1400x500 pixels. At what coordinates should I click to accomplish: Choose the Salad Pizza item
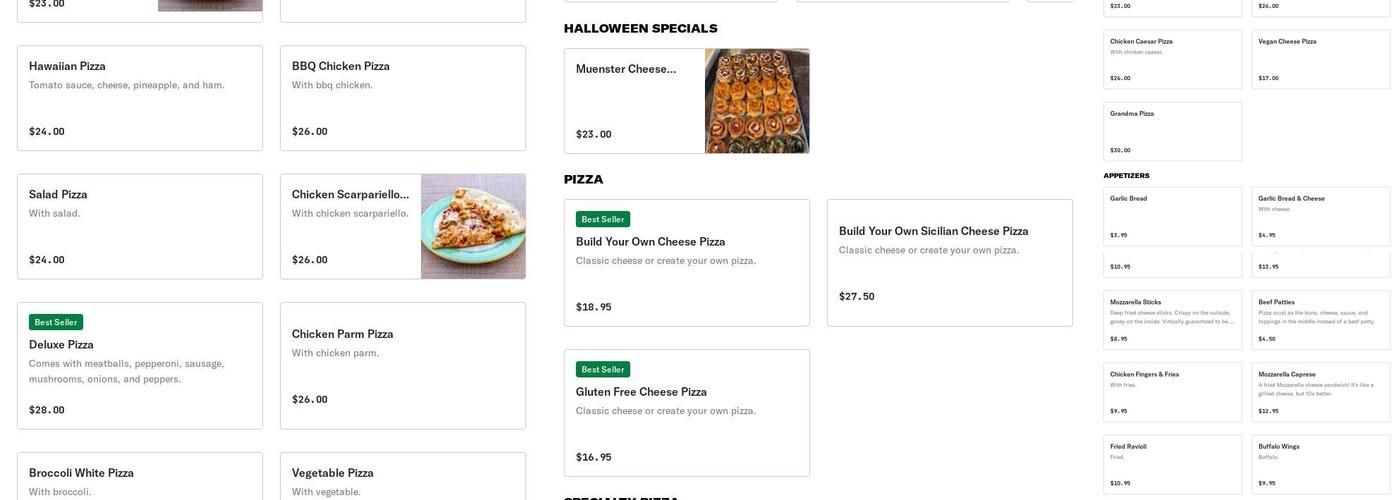(140, 227)
